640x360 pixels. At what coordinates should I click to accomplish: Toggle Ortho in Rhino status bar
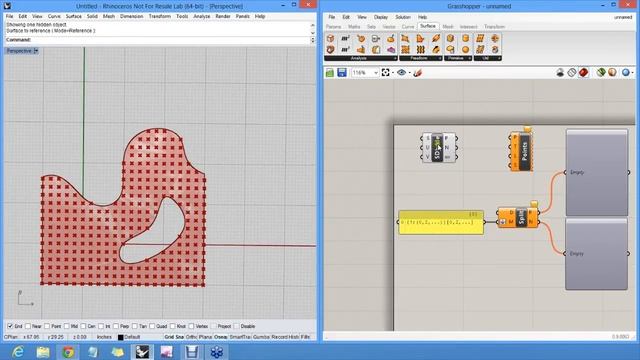point(191,337)
